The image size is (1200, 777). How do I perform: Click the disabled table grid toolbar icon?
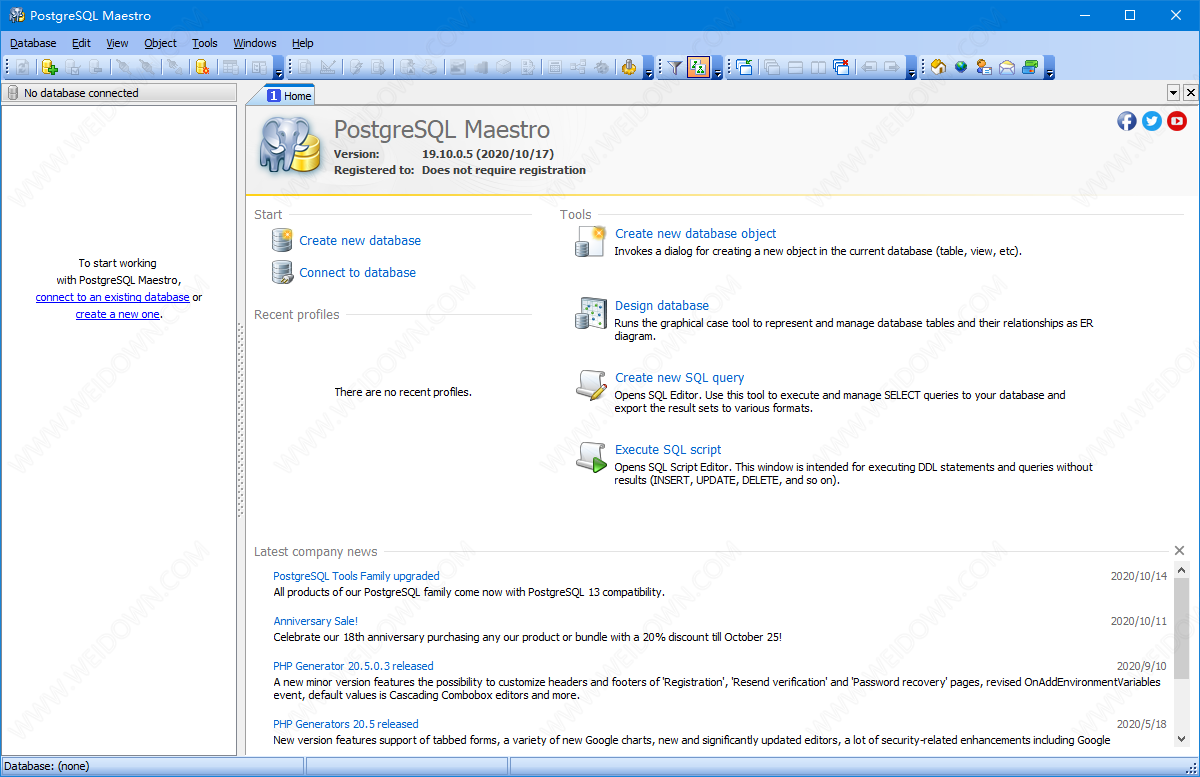coord(231,67)
